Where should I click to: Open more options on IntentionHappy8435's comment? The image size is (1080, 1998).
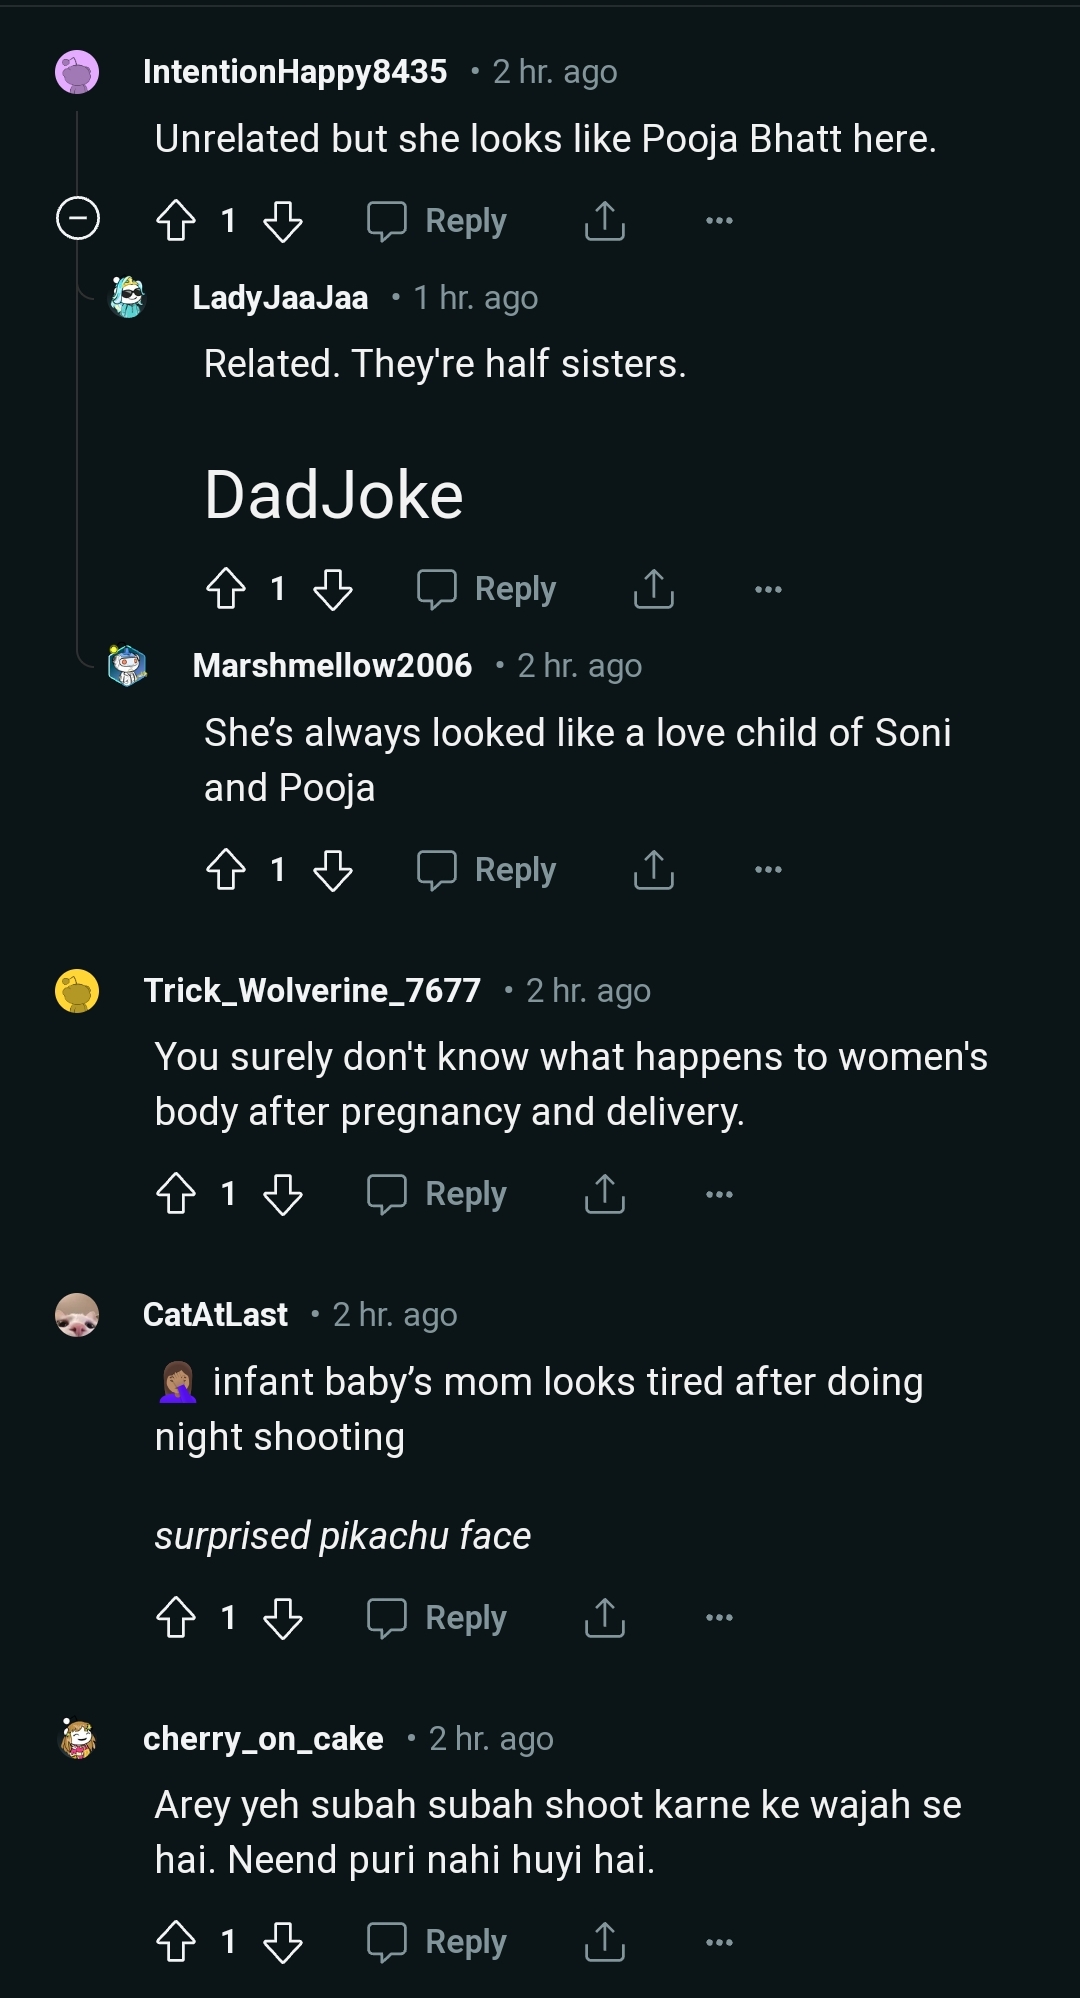(719, 220)
